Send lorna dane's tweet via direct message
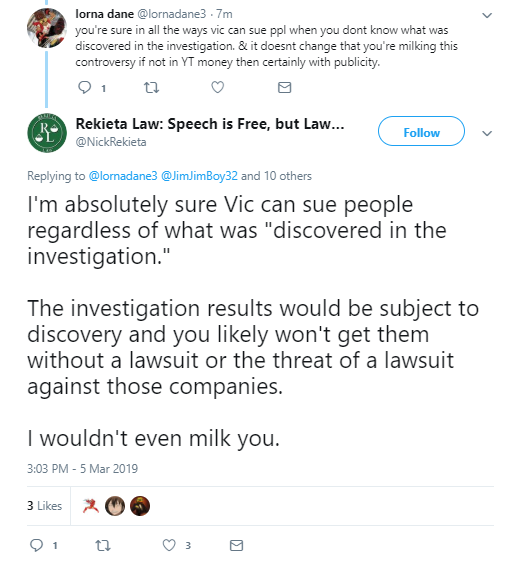The image size is (519, 570). click(284, 88)
